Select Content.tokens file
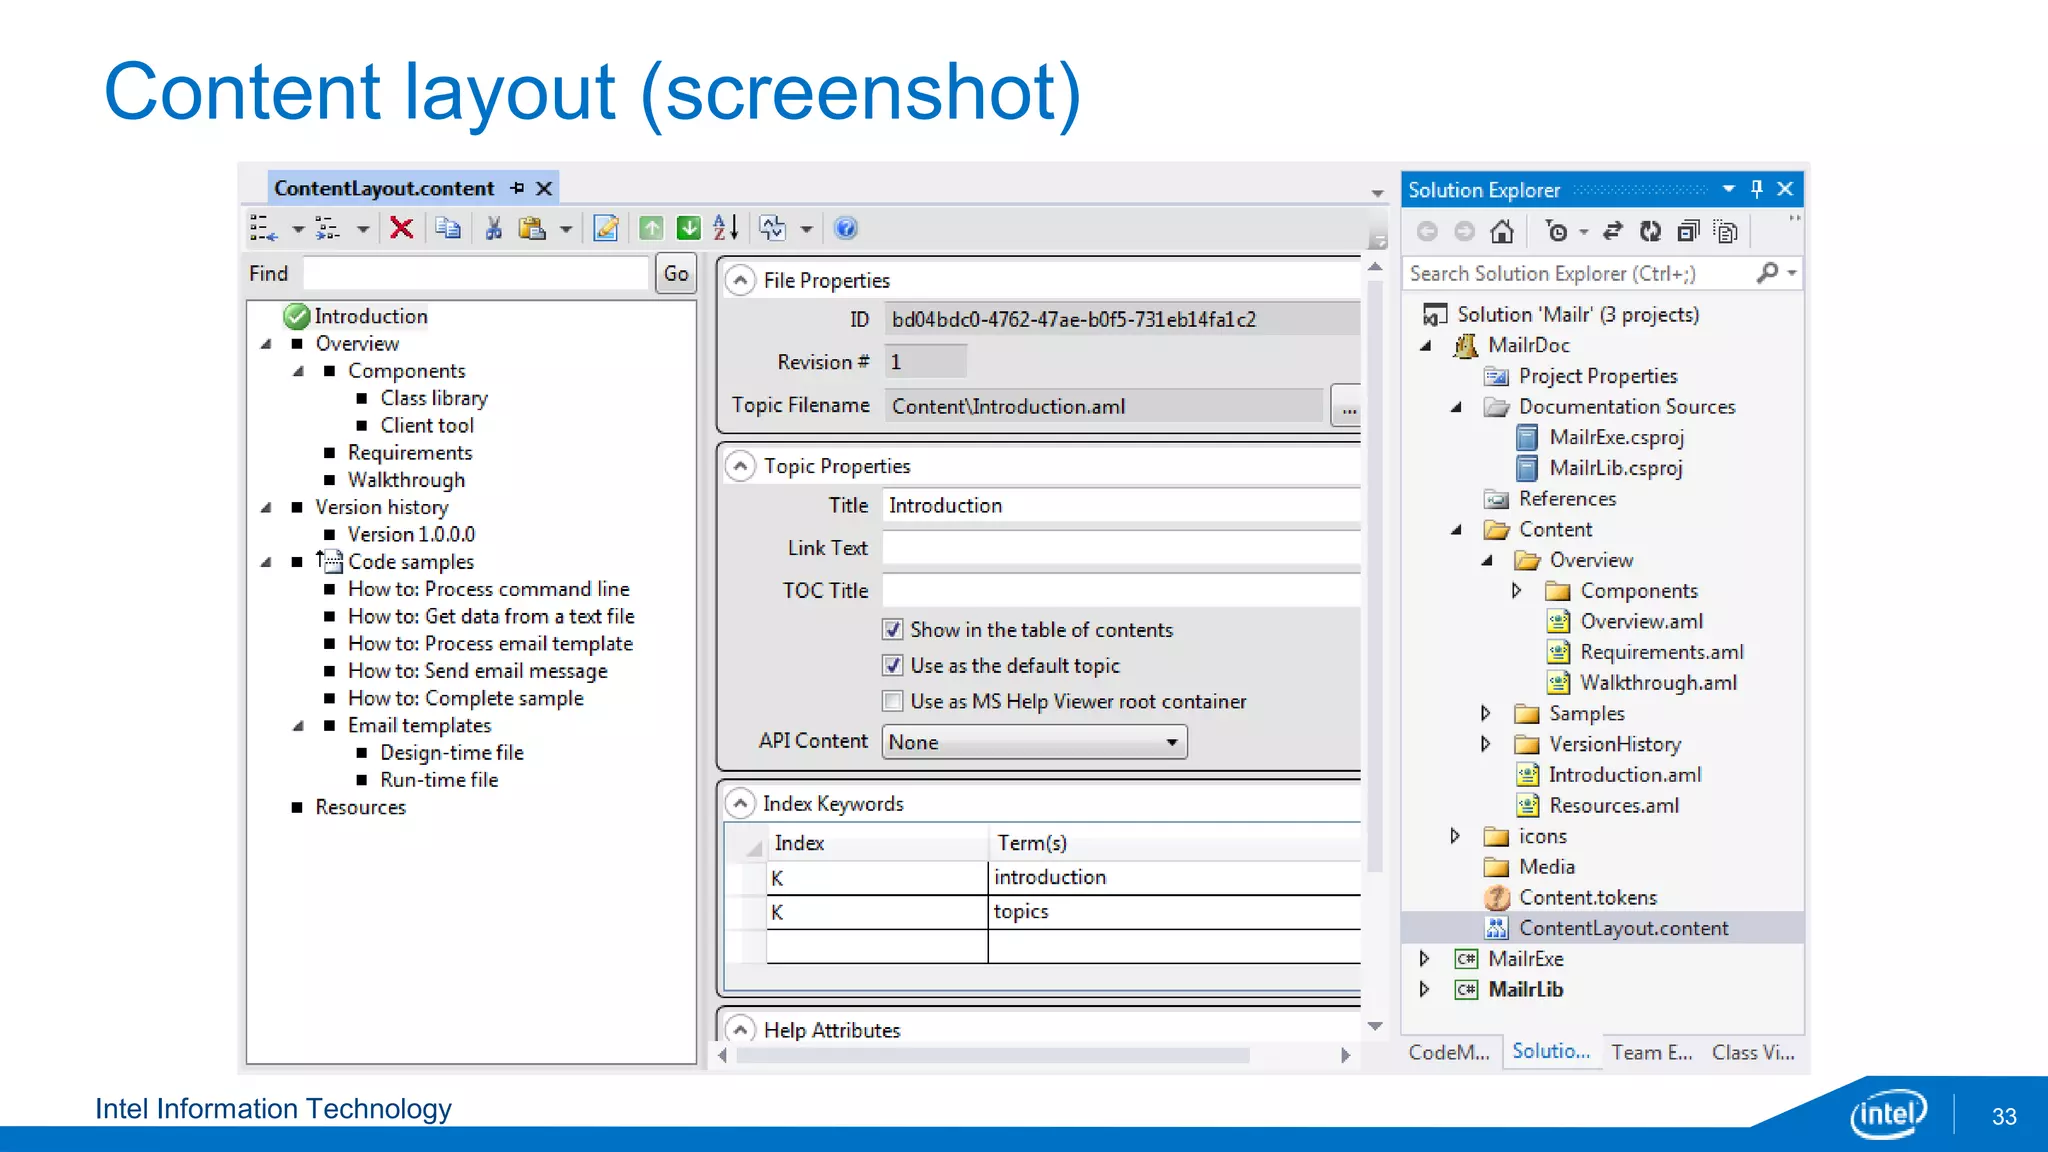This screenshot has height=1152, width=2048. point(1588,898)
